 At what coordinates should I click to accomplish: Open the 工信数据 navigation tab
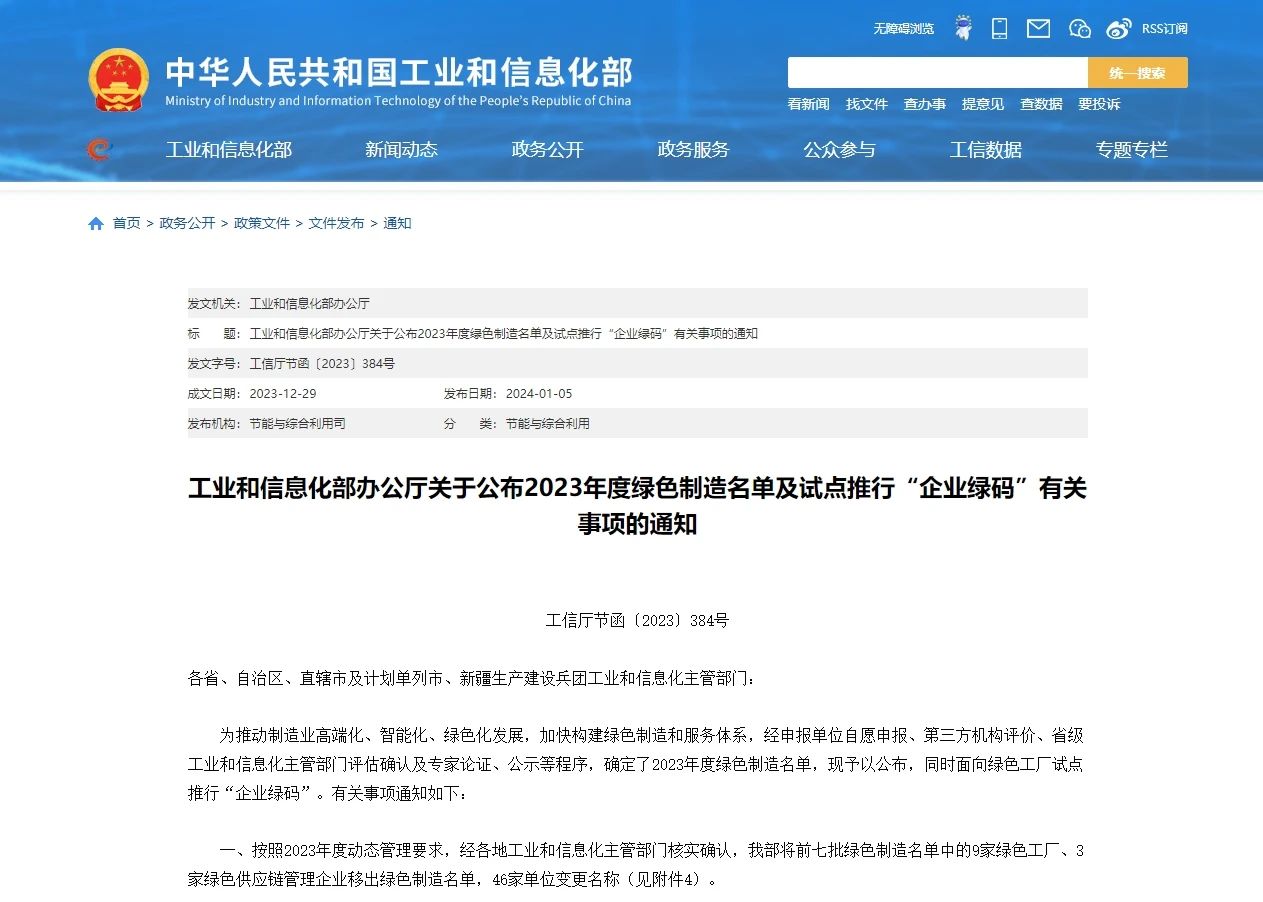click(985, 150)
